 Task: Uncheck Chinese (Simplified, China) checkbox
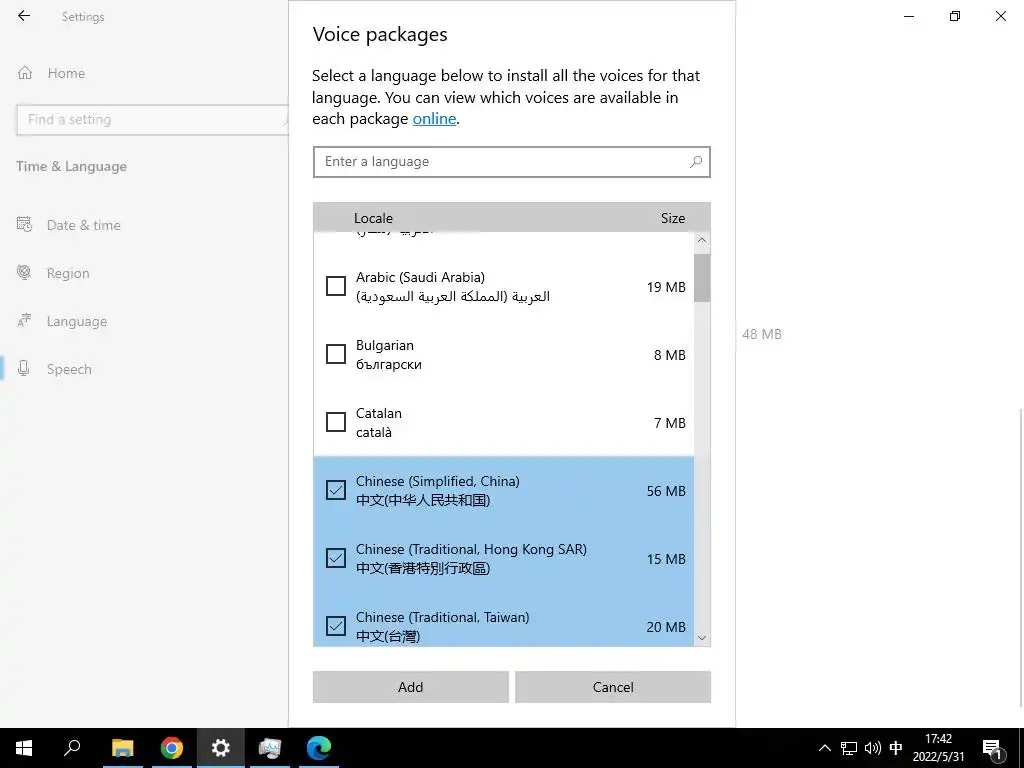336,490
